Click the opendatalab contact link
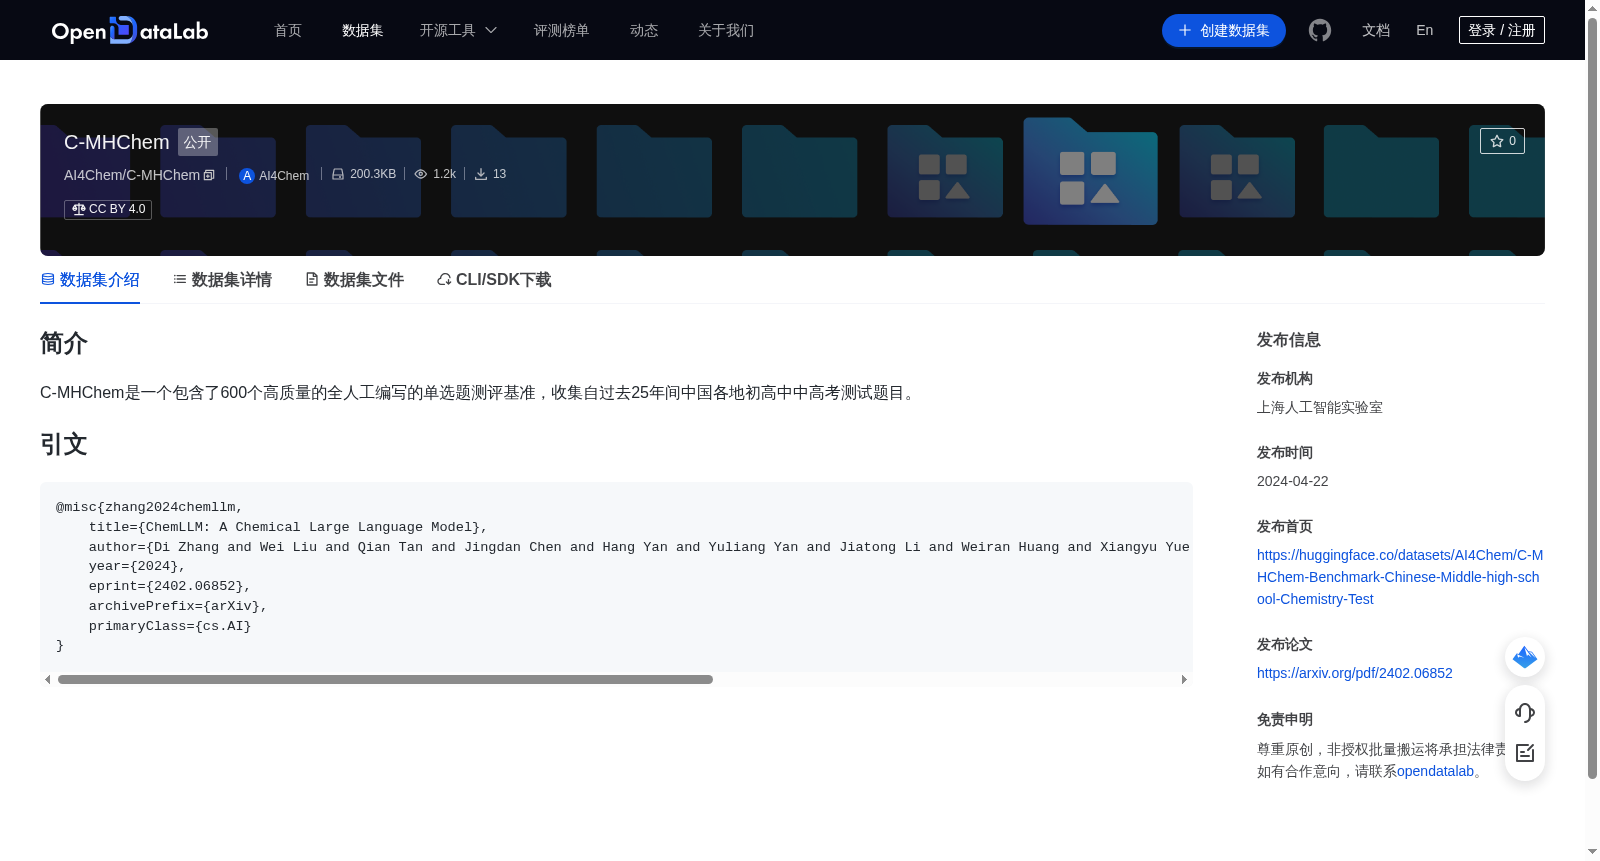This screenshot has height=861, width=1600. (x=1435, y=771)
